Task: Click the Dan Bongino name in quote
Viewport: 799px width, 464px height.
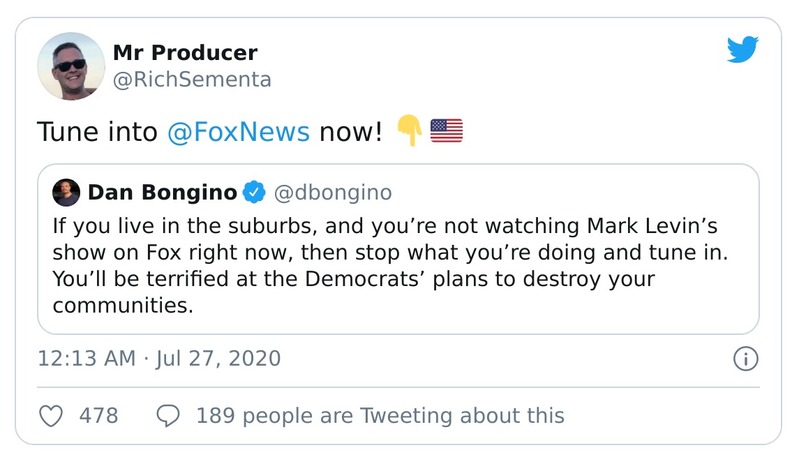Action: pos(163,191)
